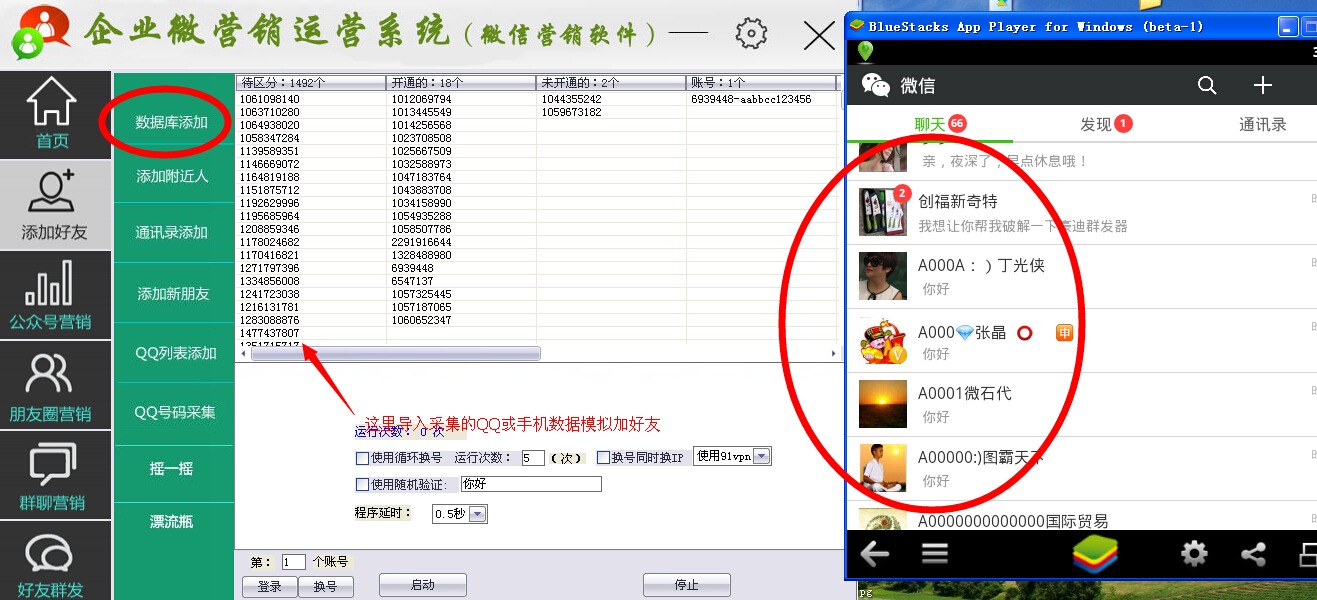The image size is (1317, 600).
Task: Select the cell 1044355242
Action: pyautogui.click(x=611, y=99)
